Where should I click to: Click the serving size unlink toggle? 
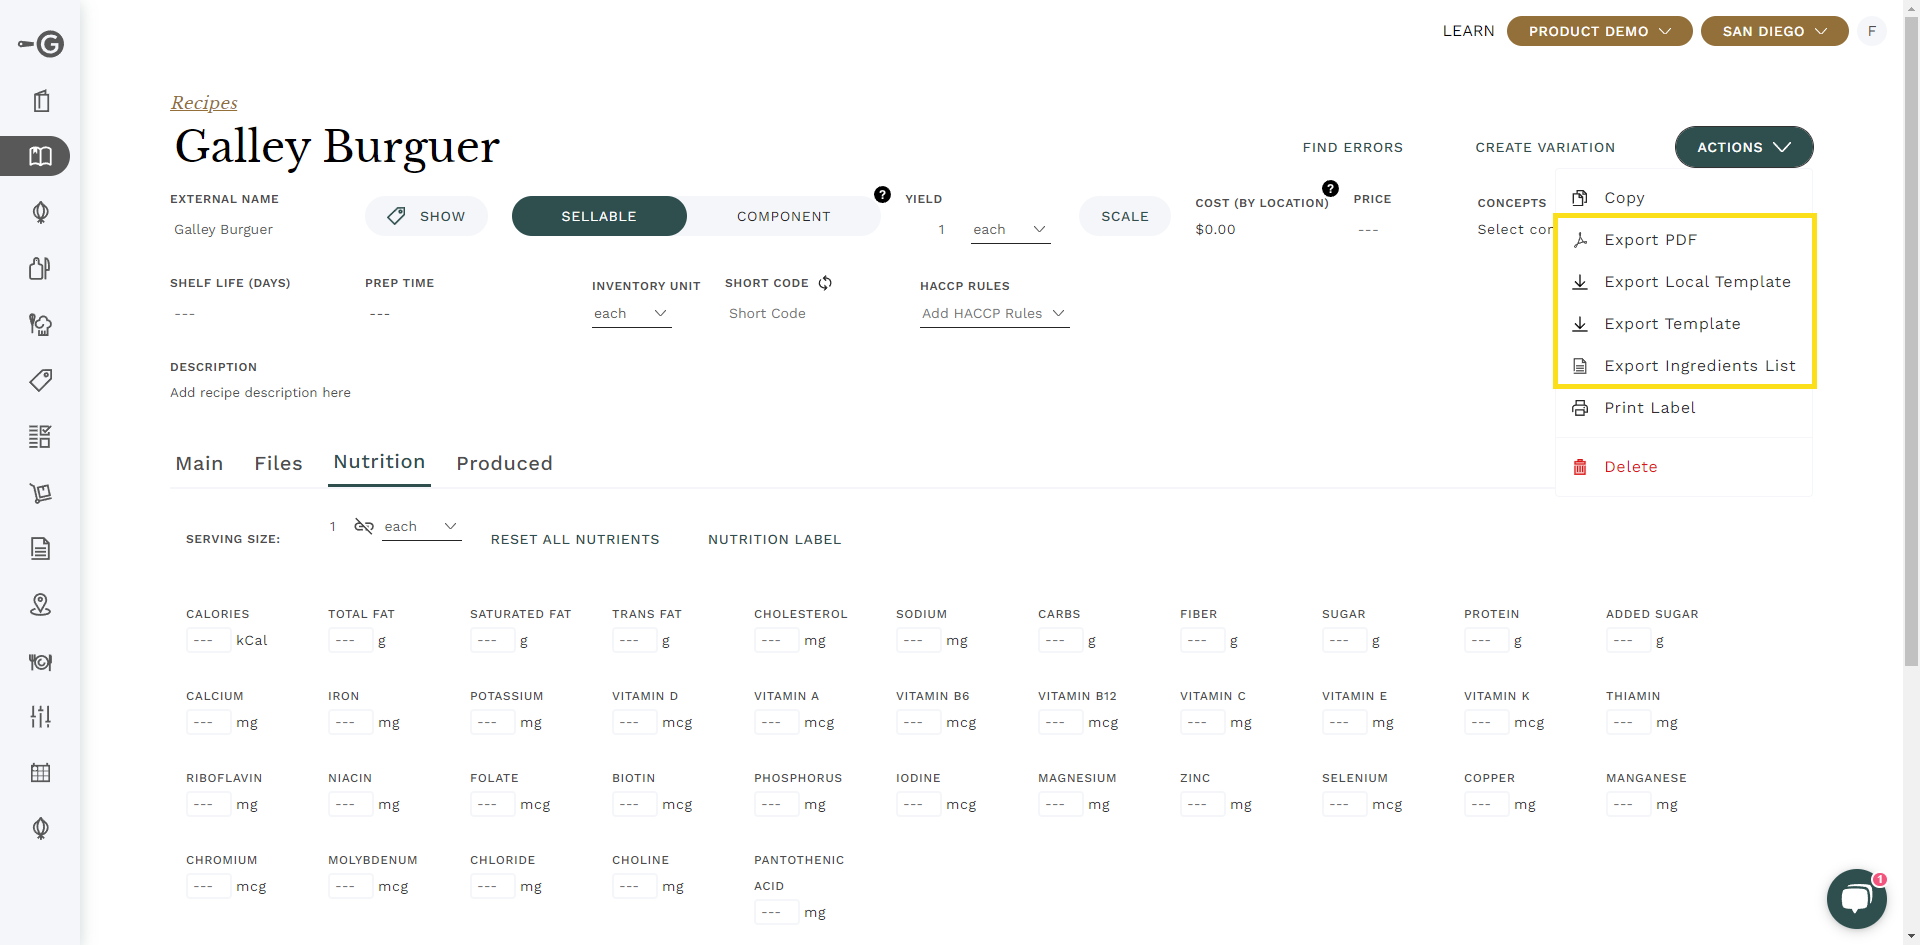[x=364, y=525]
